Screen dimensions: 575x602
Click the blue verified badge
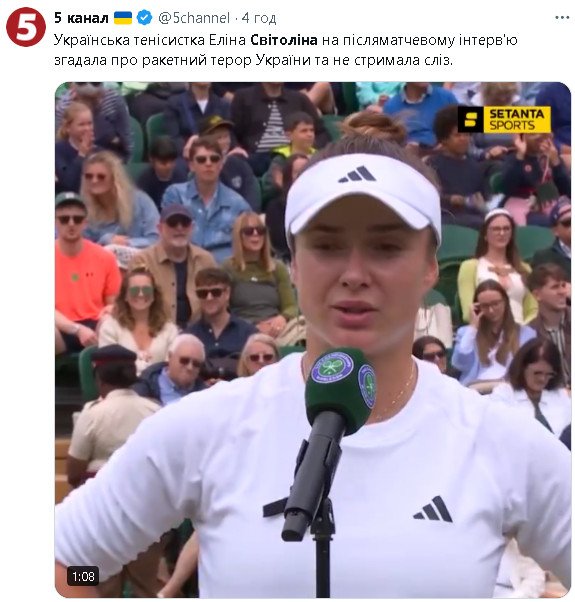144,18
